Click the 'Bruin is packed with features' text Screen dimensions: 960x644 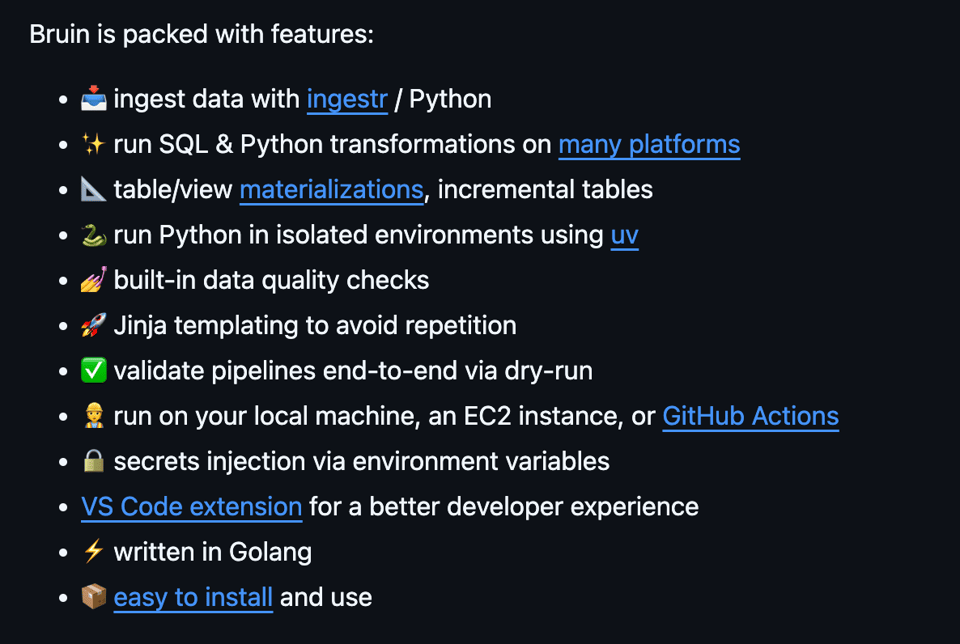[201, 34]
